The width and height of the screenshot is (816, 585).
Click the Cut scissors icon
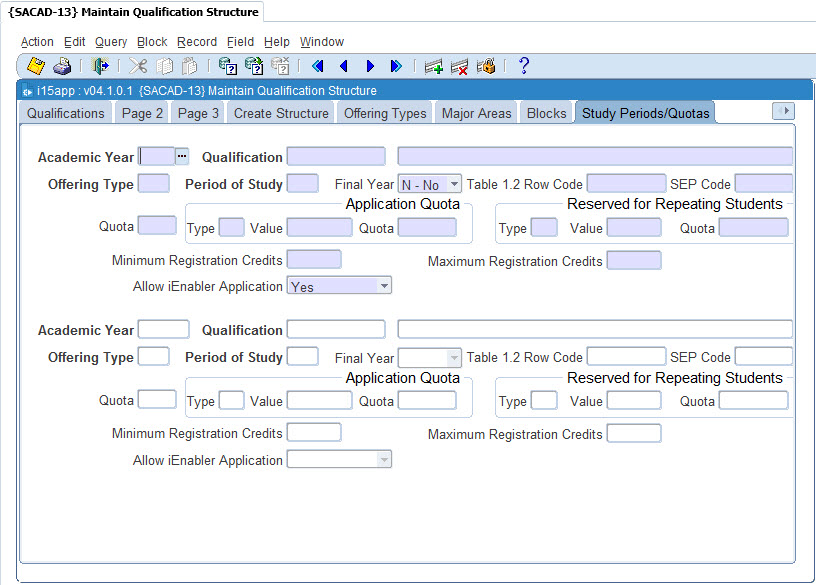138,66
